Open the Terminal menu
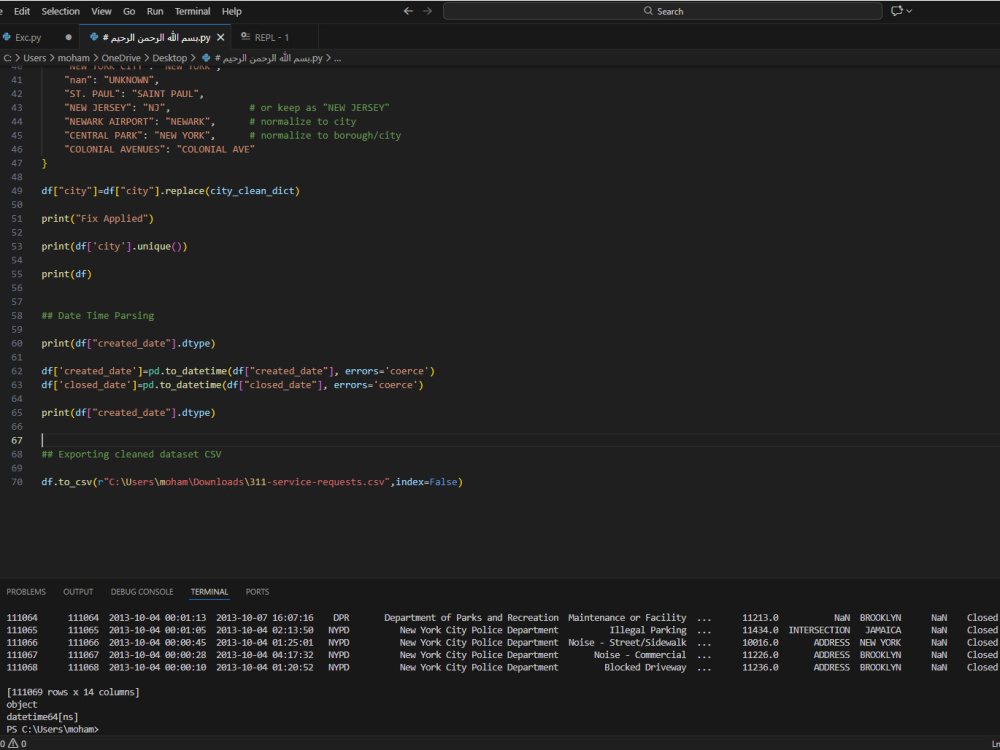This screenshot has height=750, width=1000. pyautogui.click(x=193, y=11)
